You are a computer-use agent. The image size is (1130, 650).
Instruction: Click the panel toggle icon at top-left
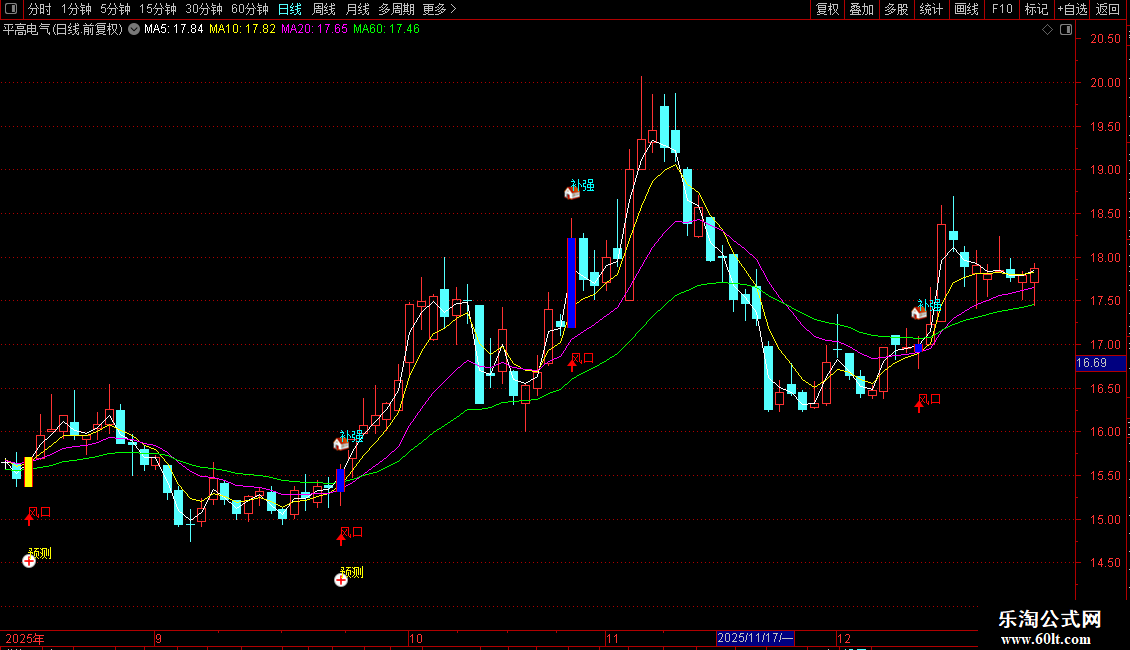coord(11,9)
